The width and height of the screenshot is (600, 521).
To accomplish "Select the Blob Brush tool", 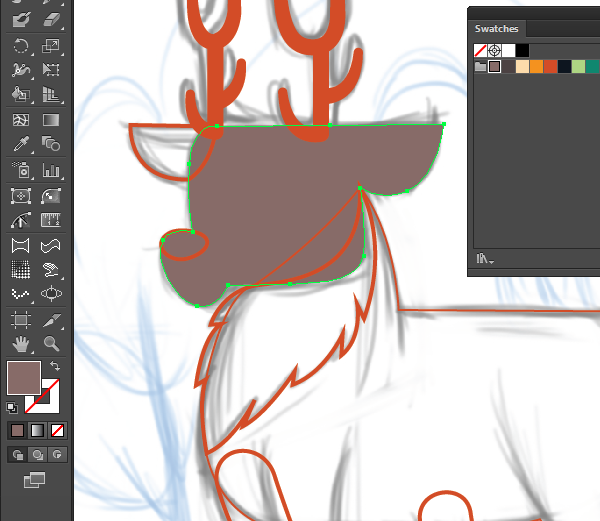I will pyautogui.click(x=21, y=19).
